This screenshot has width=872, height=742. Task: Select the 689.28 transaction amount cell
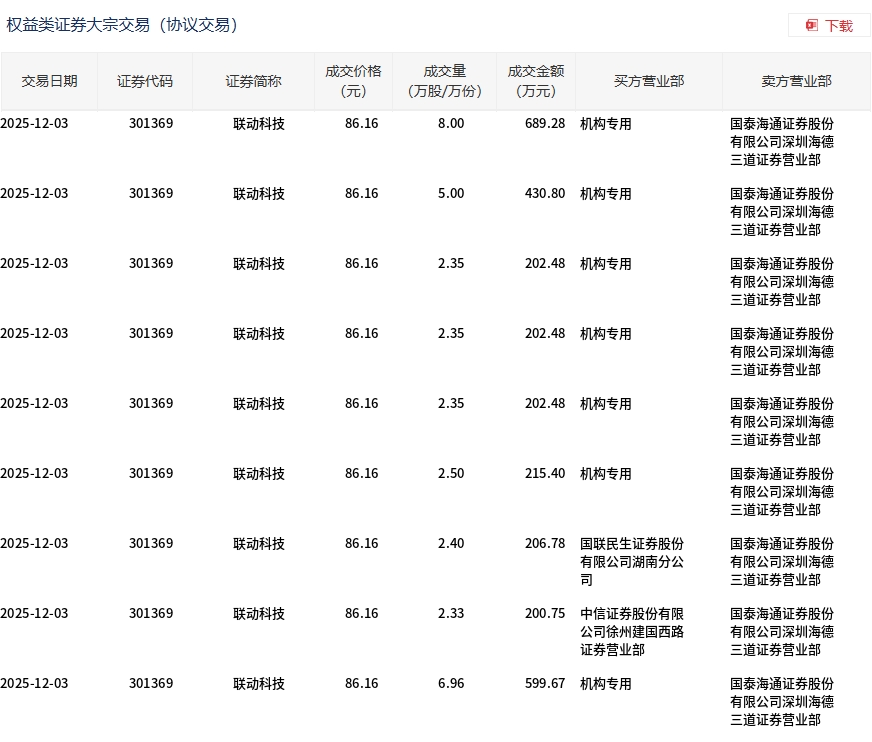coord(544,123)
